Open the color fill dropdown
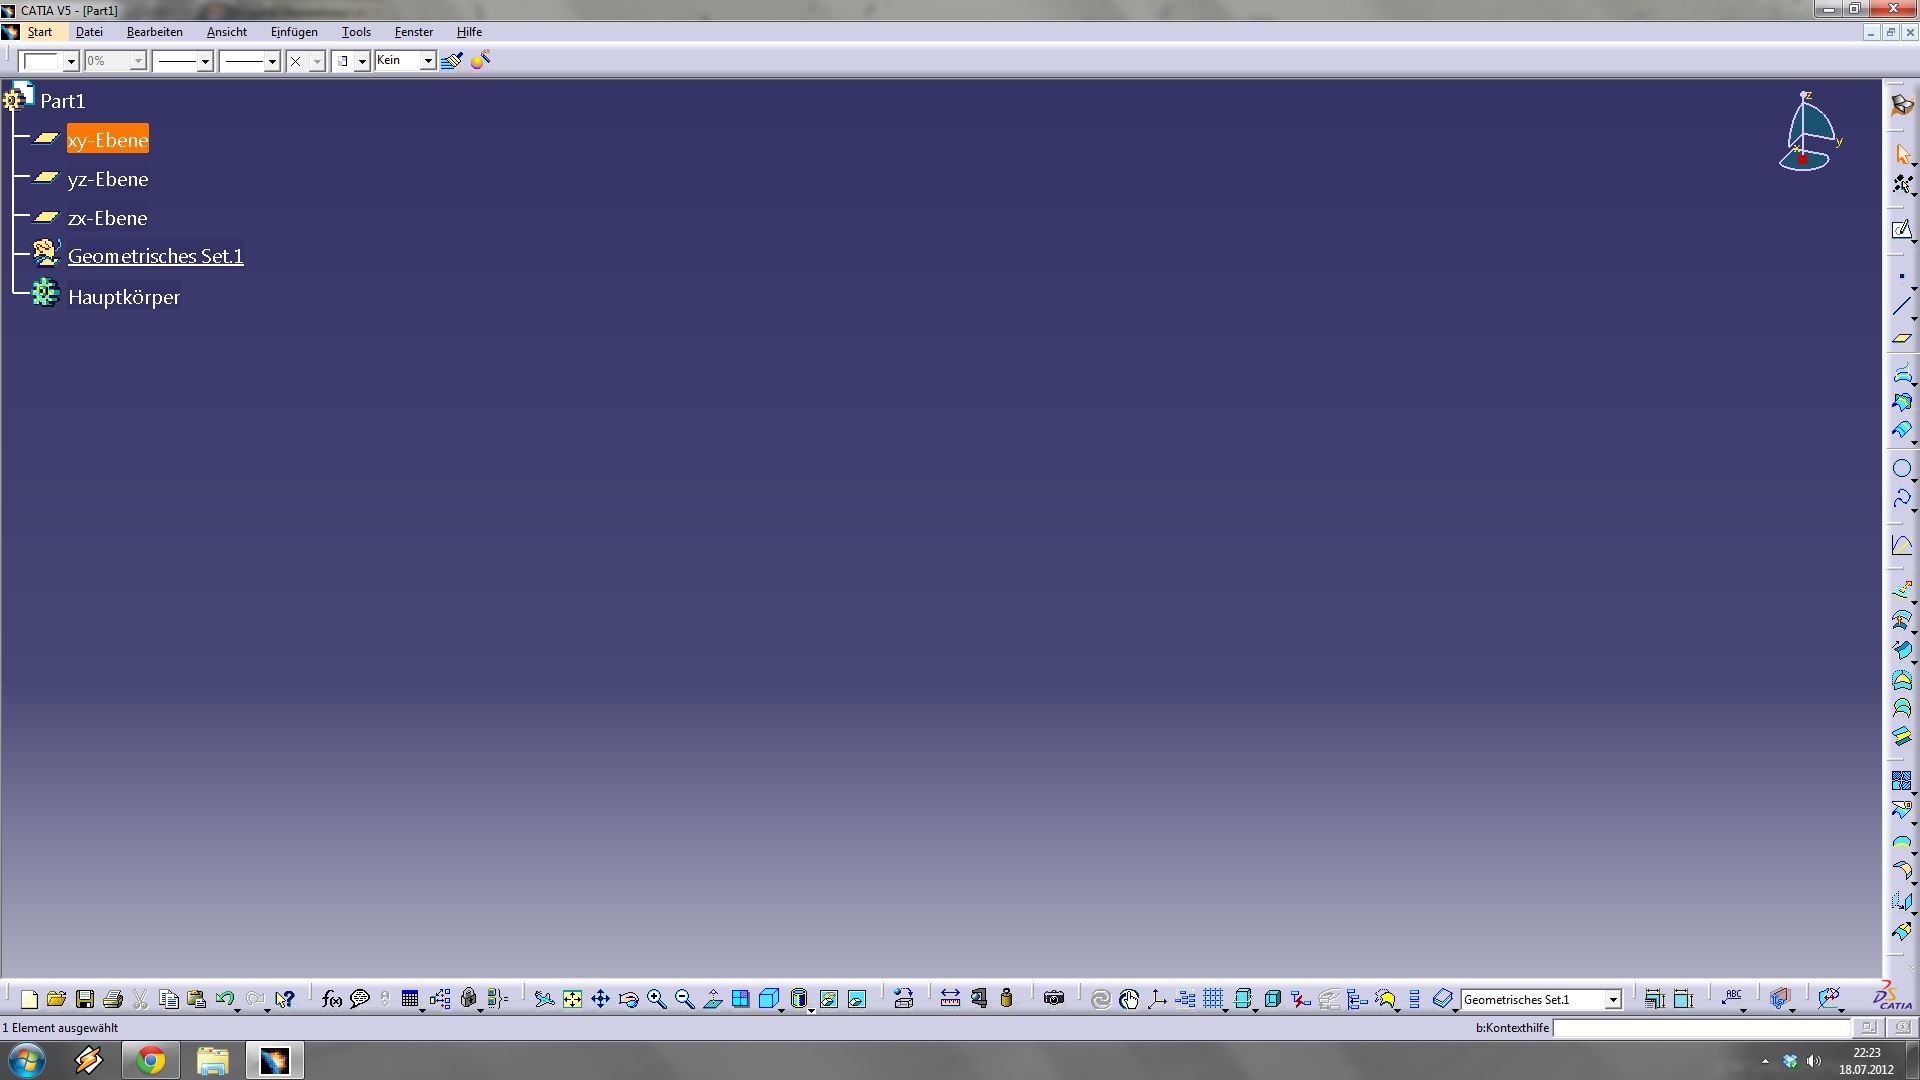 (x=71, y=62)
